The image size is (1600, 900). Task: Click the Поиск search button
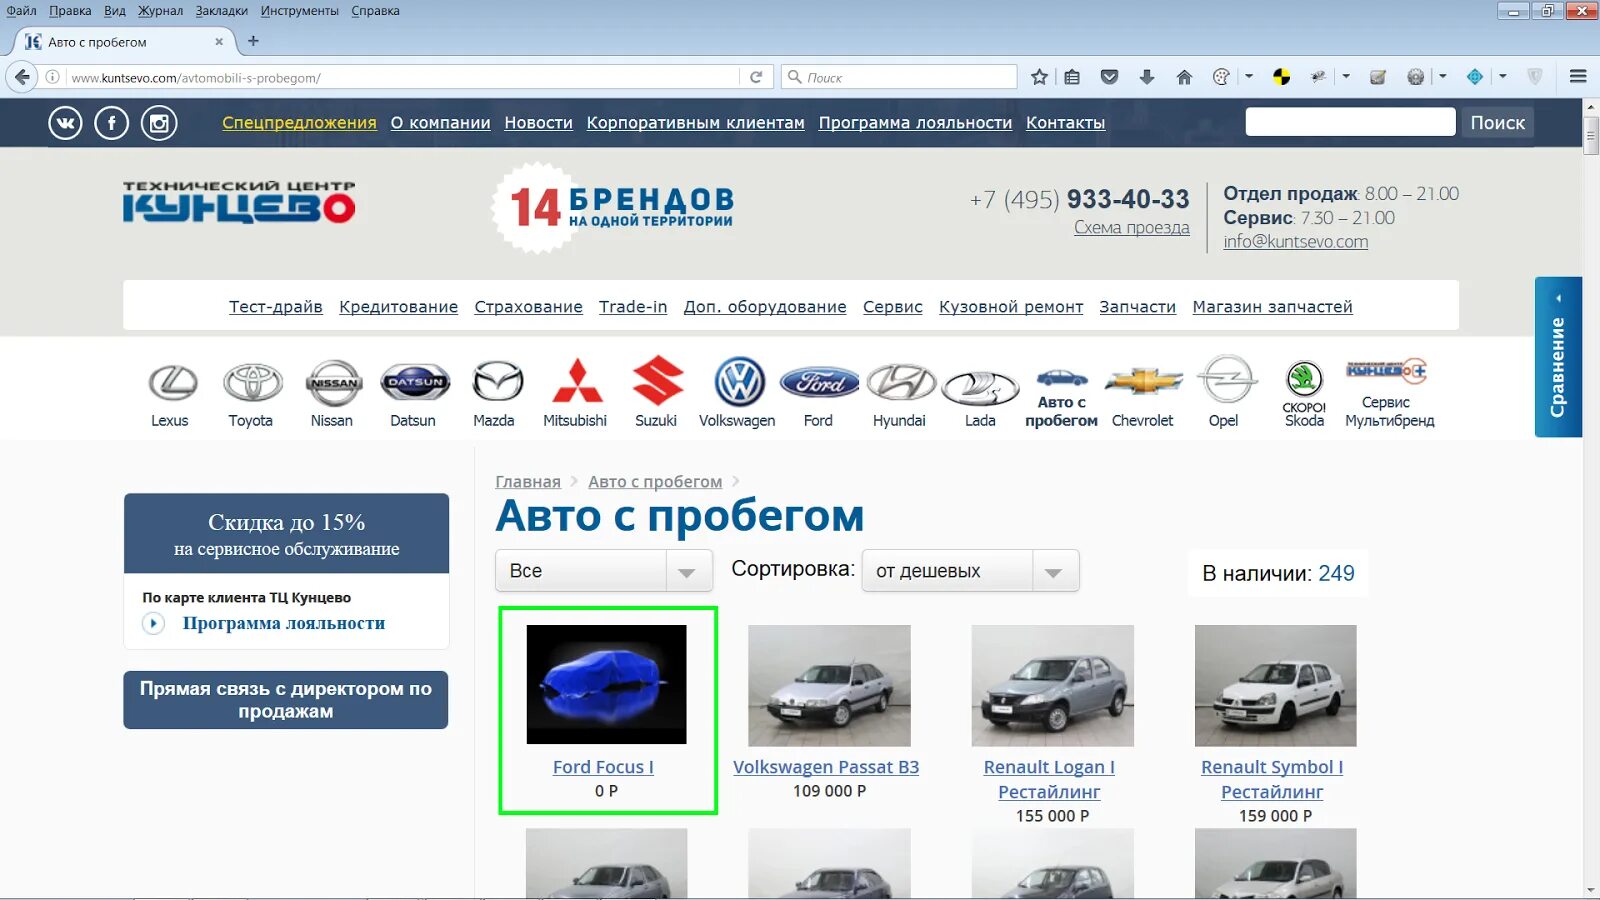coord(1497,122)
